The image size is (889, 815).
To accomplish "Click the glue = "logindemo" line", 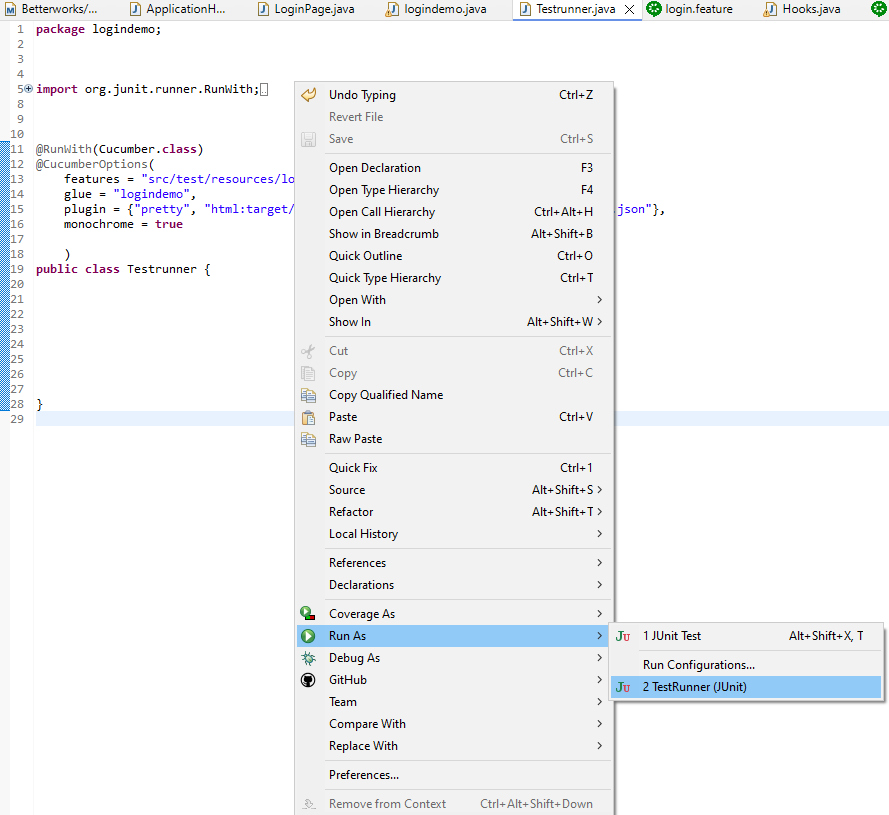I will pos(130,194).
